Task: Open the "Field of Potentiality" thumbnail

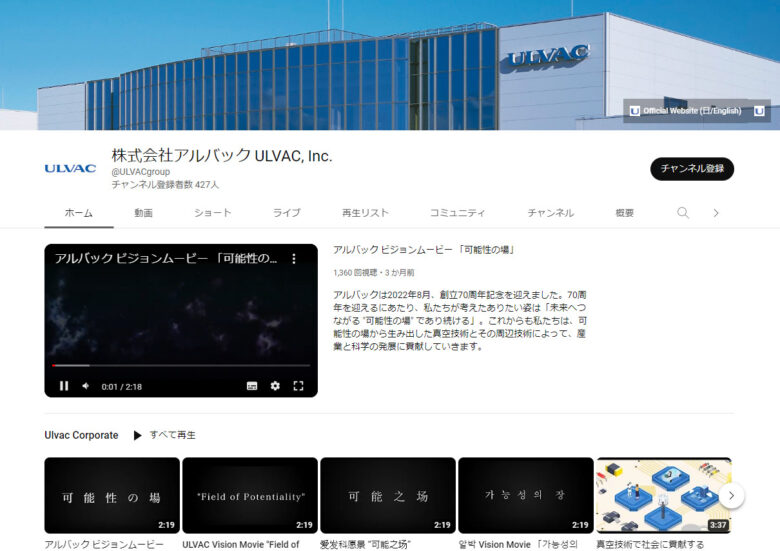Action: click(250, 495)
